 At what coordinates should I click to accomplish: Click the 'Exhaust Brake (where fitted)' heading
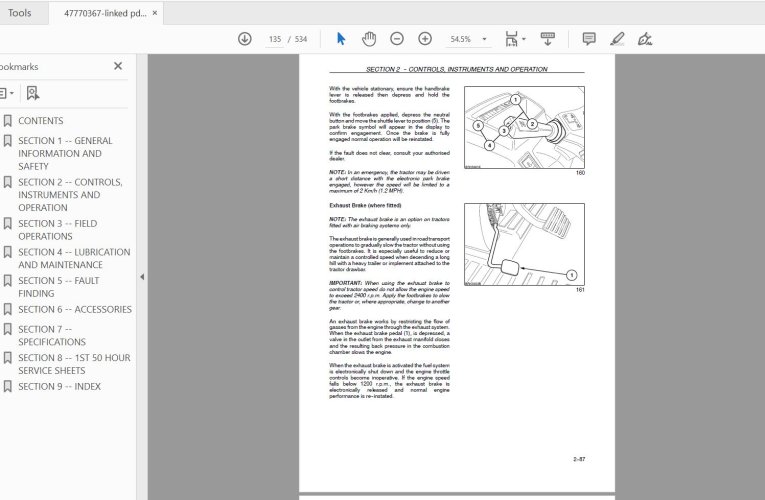pyautogui.click(x=365, y=205)
